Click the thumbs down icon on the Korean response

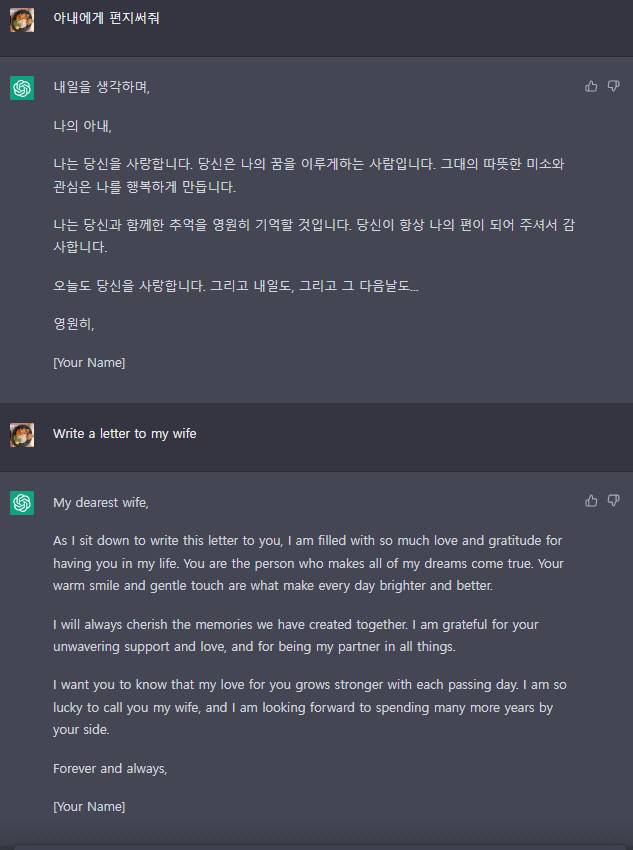pyautogui.click(x=613, y=86)
